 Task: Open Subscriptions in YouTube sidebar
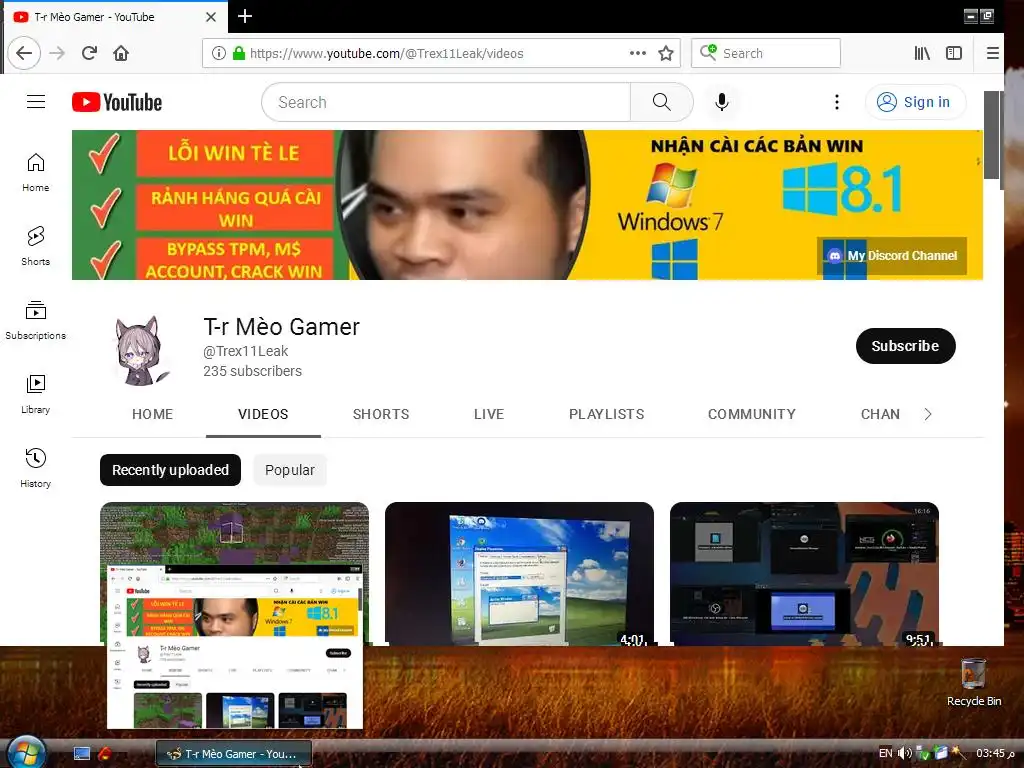tap(35, 320)
